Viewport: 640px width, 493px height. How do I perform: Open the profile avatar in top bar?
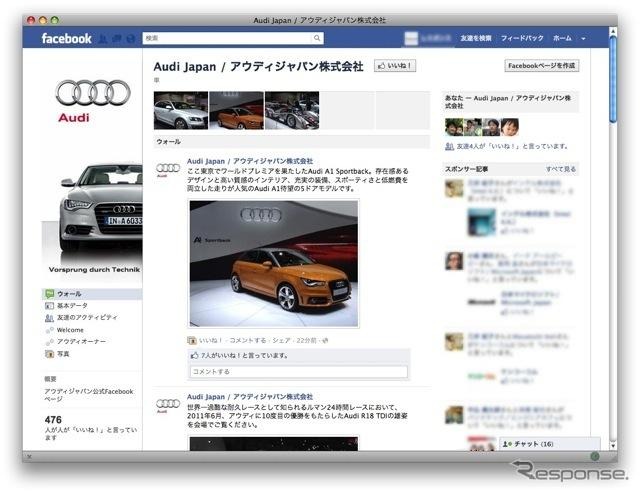tap(411, 38)
